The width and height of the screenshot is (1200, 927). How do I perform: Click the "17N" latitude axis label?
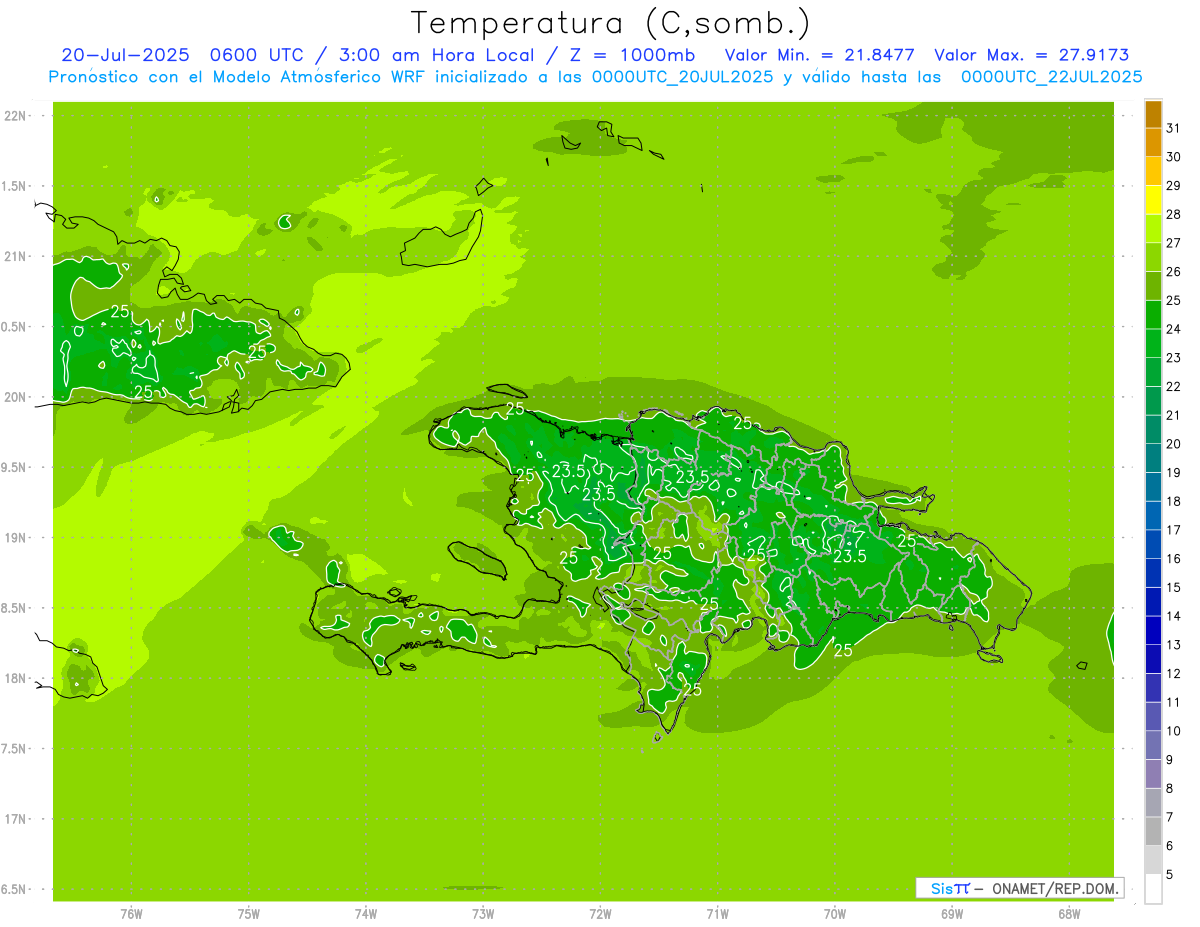pos(16,819)
